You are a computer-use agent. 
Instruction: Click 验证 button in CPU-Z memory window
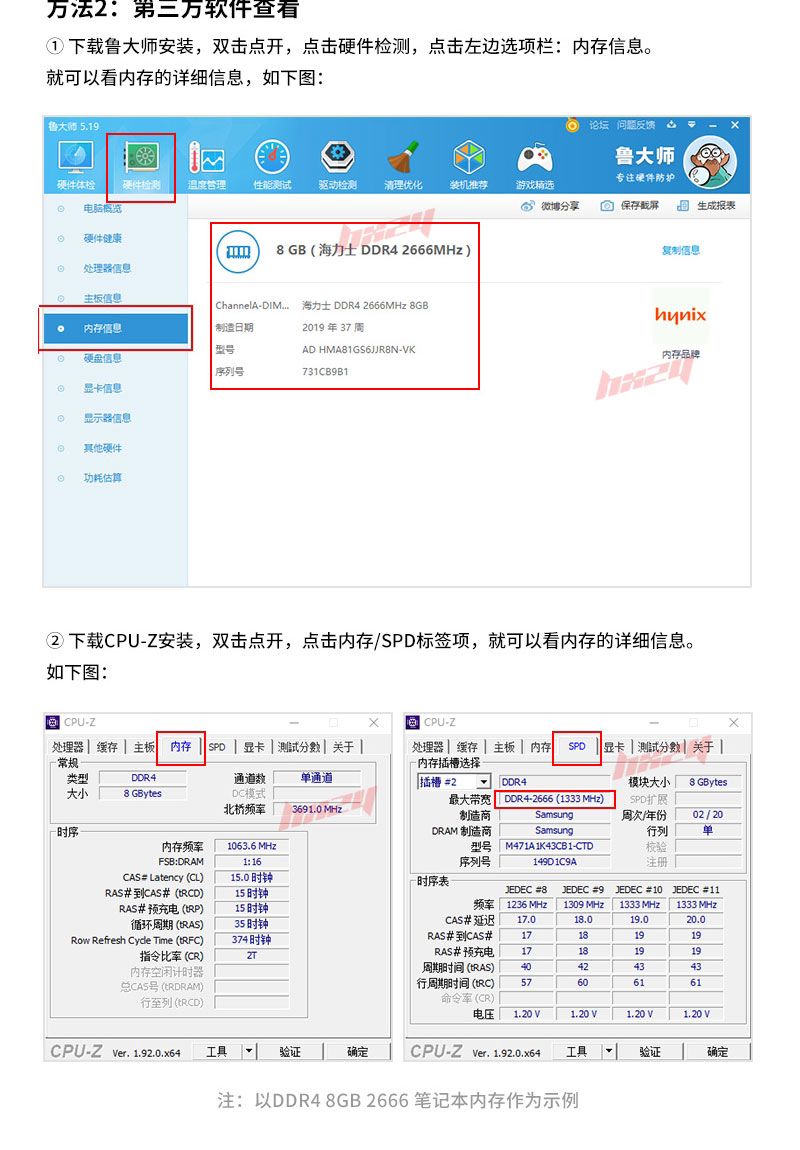pyautogui.click(x=290, y=1052)
